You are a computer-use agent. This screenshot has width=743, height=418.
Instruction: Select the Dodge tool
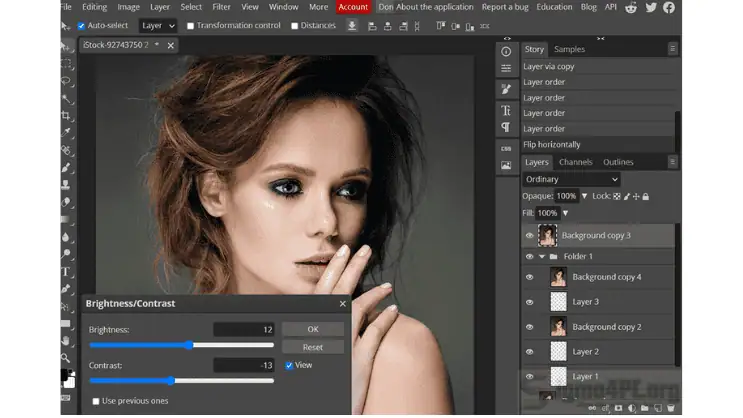click(67, 254)
